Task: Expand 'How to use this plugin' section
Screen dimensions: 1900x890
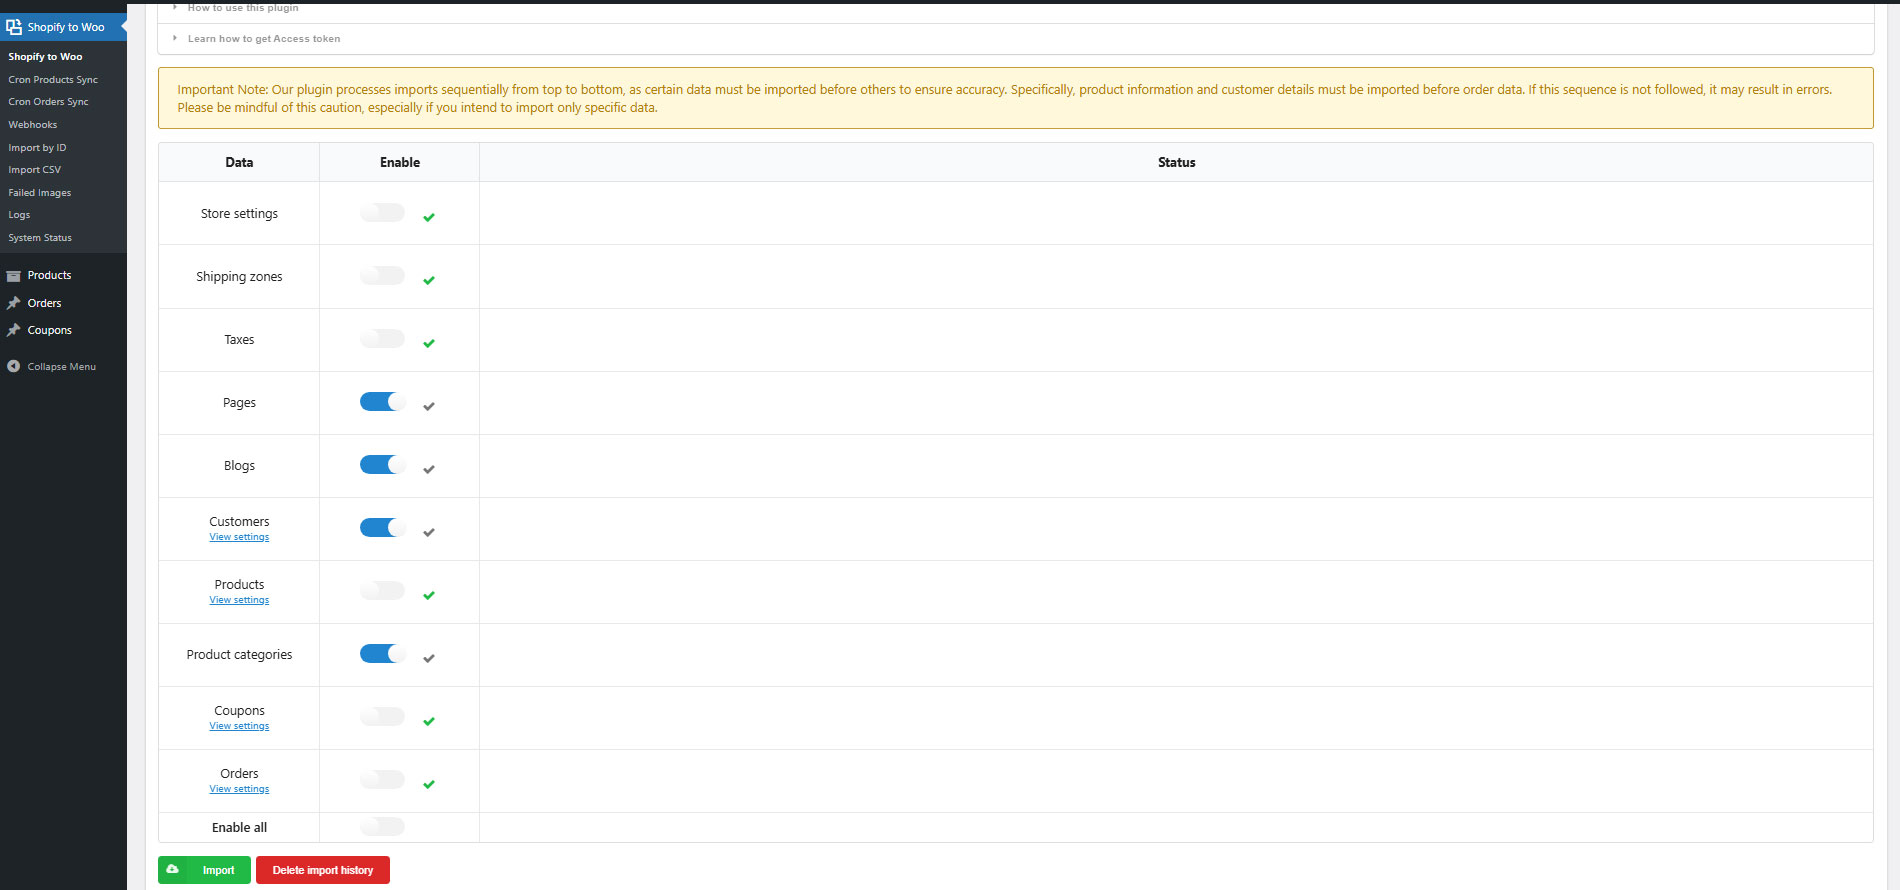Action: 243,8
